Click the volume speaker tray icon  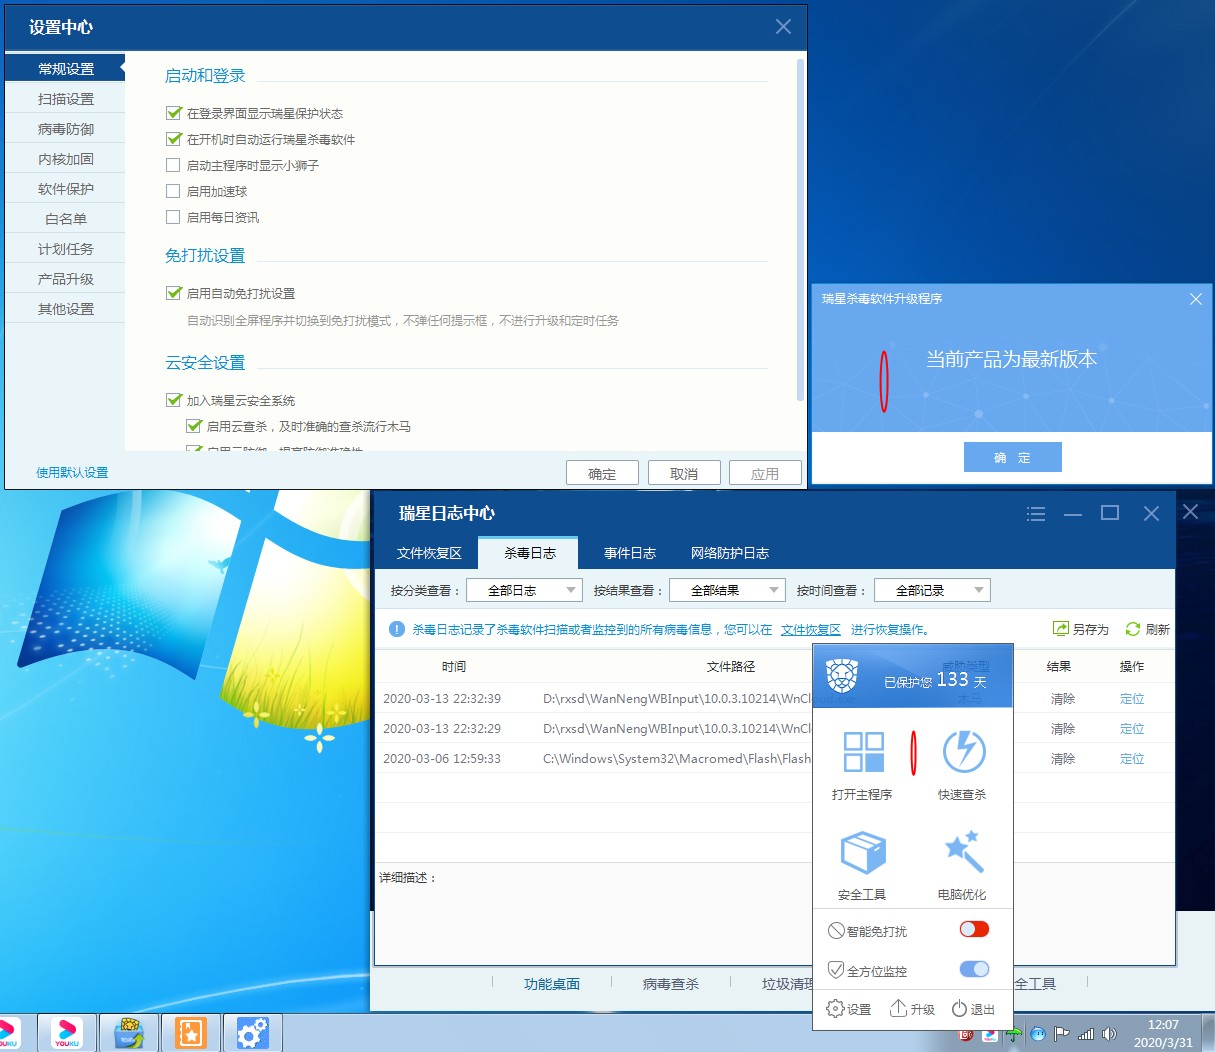coord(1109,1034)
